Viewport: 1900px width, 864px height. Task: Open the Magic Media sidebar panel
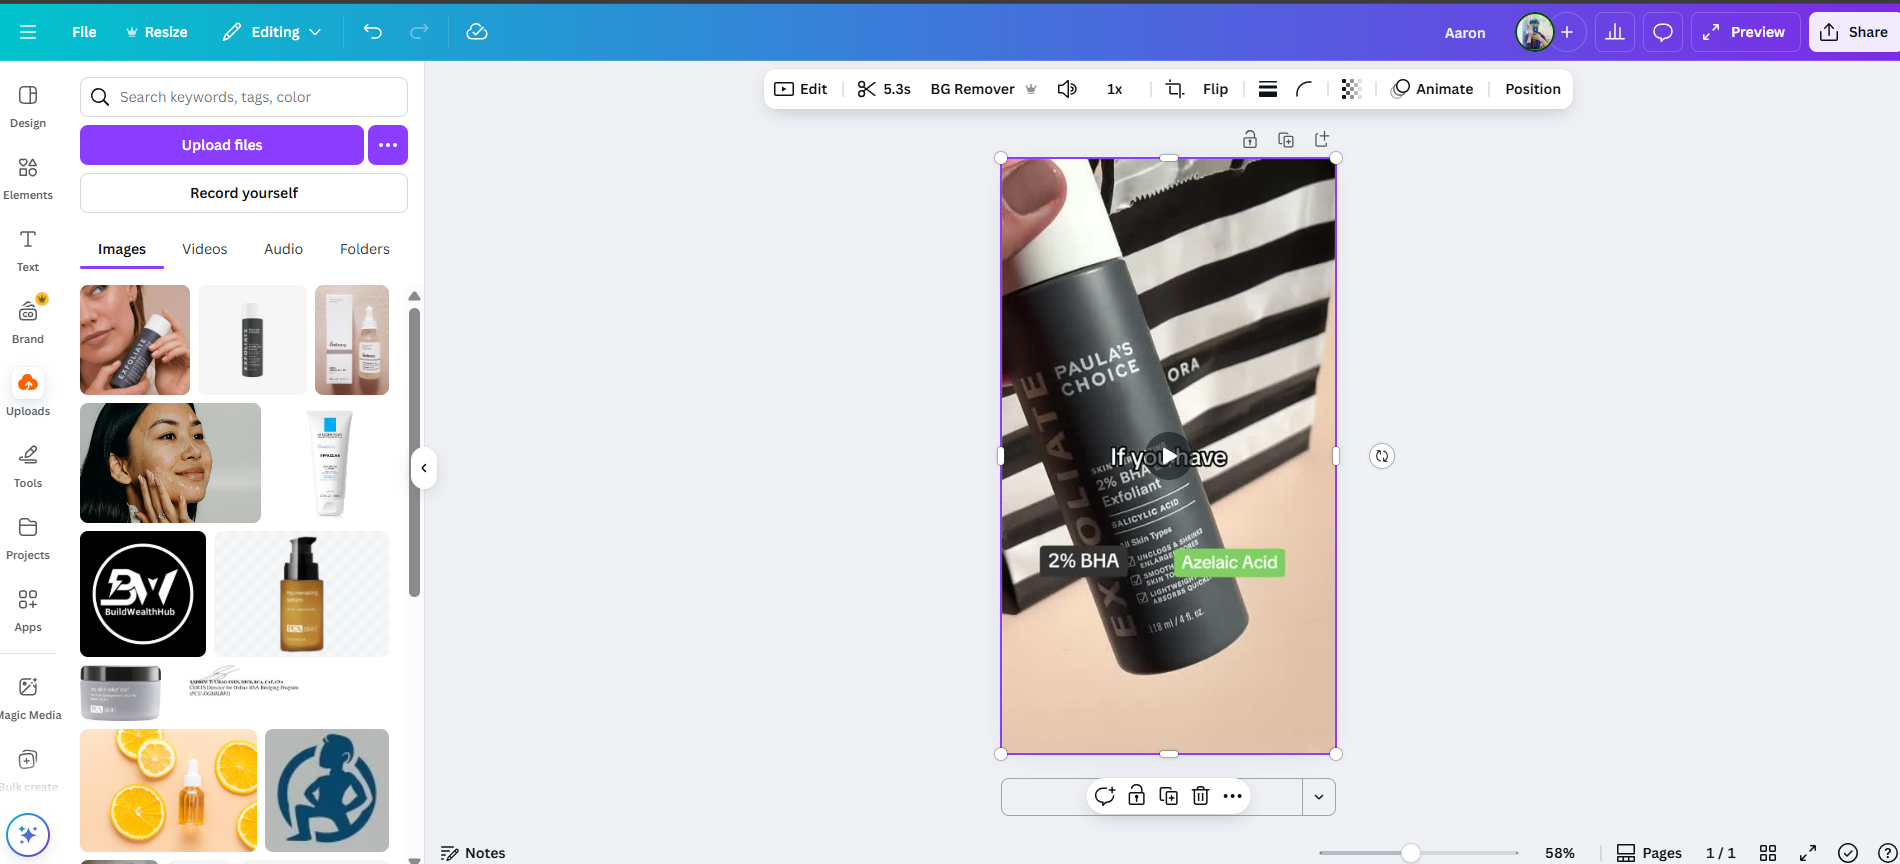coord(28,698)
